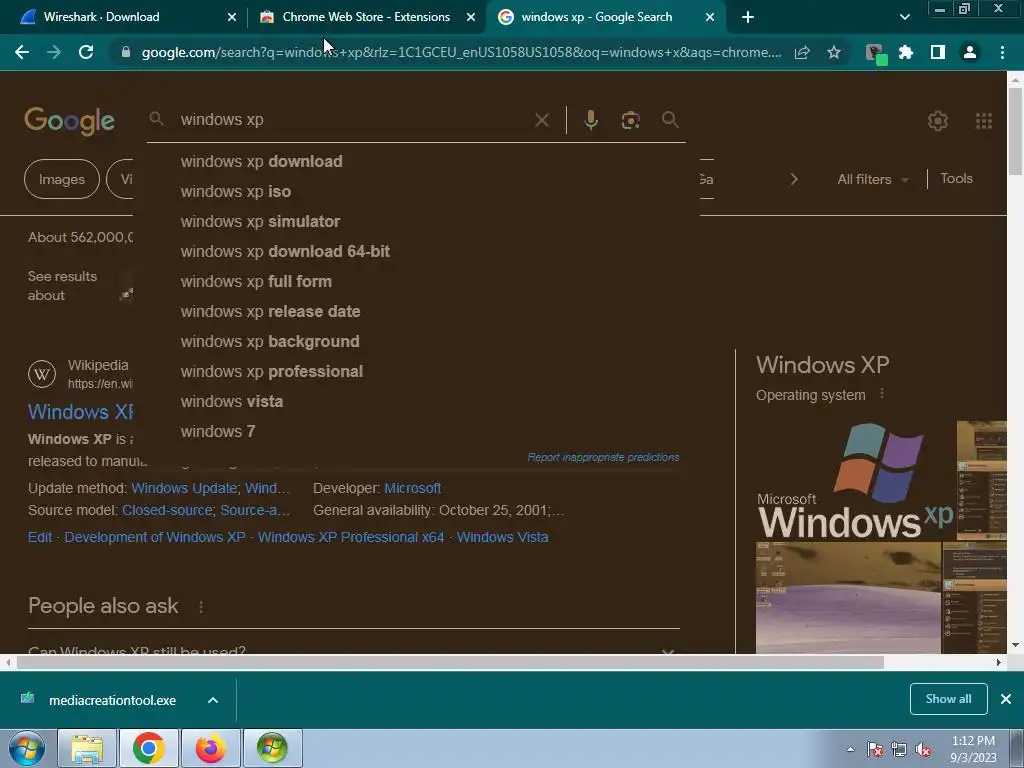The image size is (1024, 768).
Task: Open the Google apps grid
Action: [984, 121]
